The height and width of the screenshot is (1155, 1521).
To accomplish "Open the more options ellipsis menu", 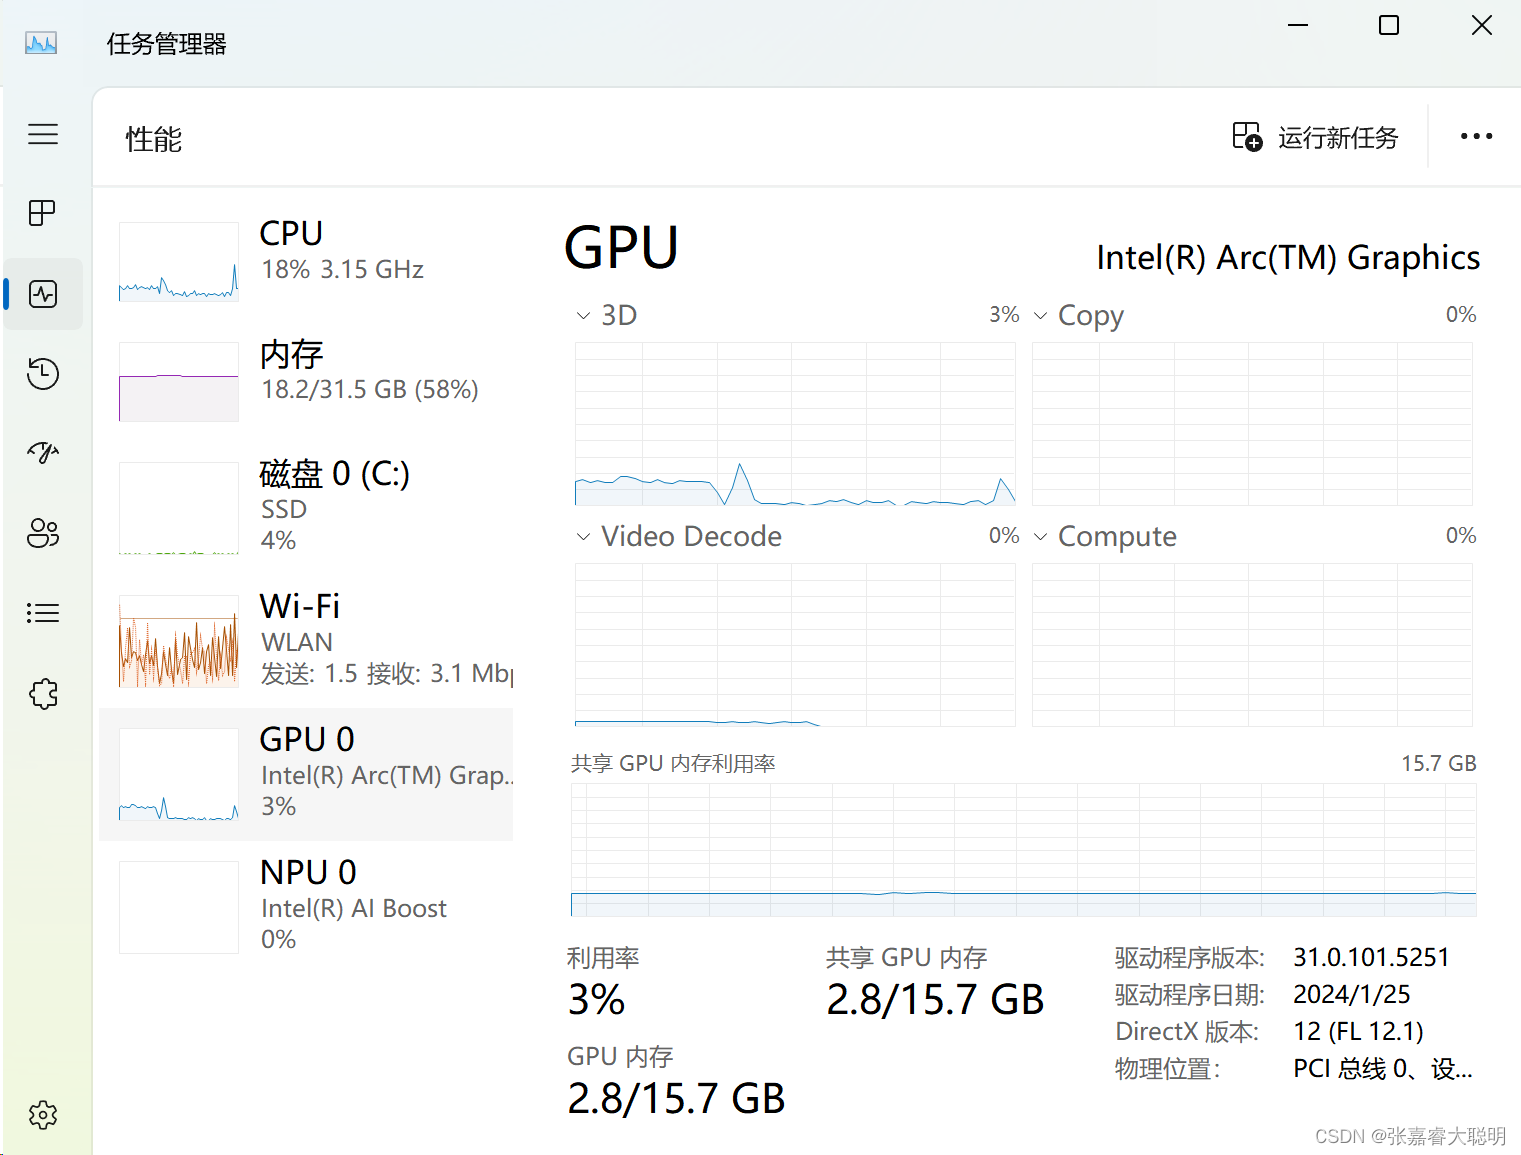I will click(x=1477, y=136).
